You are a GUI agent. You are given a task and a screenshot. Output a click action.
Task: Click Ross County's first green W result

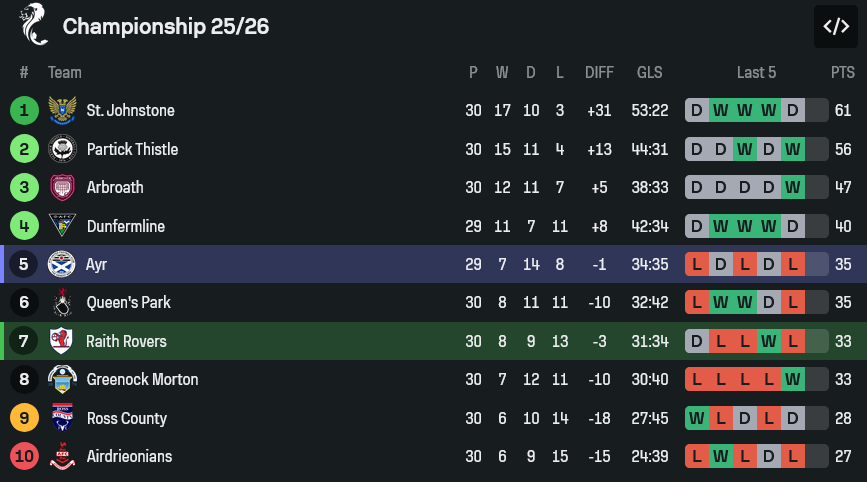point(697,418)
